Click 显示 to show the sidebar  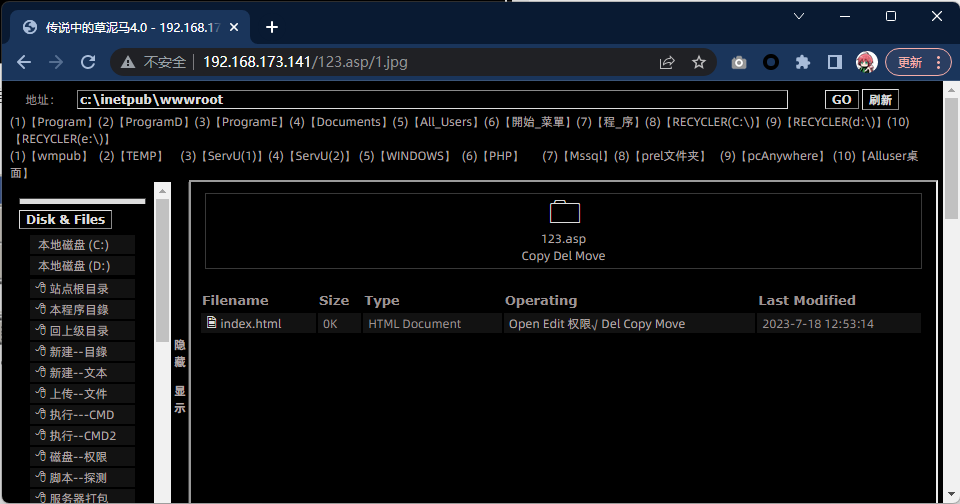[180, 399]
